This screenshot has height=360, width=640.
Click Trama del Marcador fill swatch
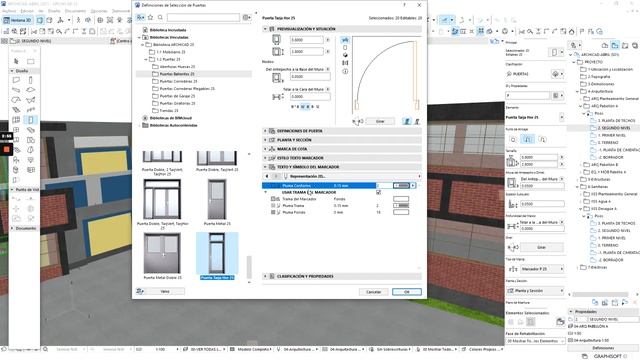coord(401,199)
